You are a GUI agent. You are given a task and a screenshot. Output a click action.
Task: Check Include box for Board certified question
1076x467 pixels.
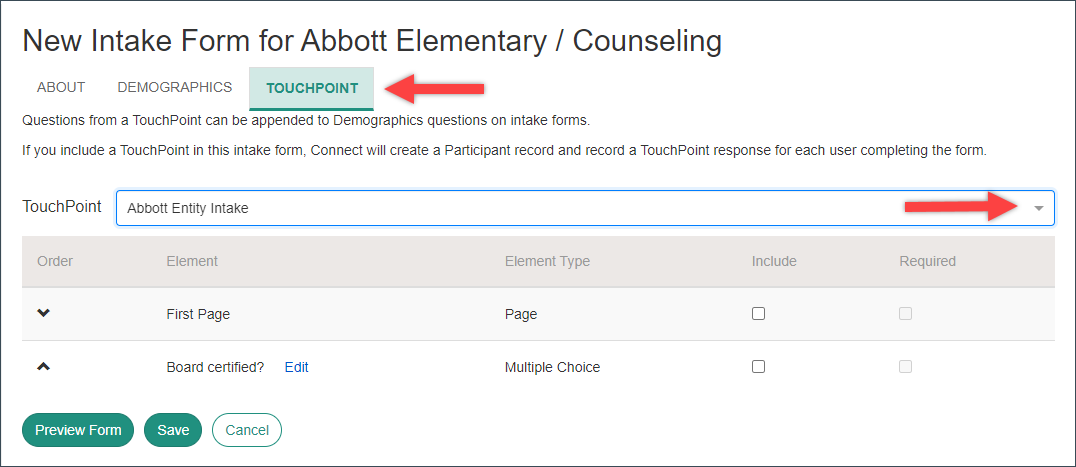(x=758, y=367)
